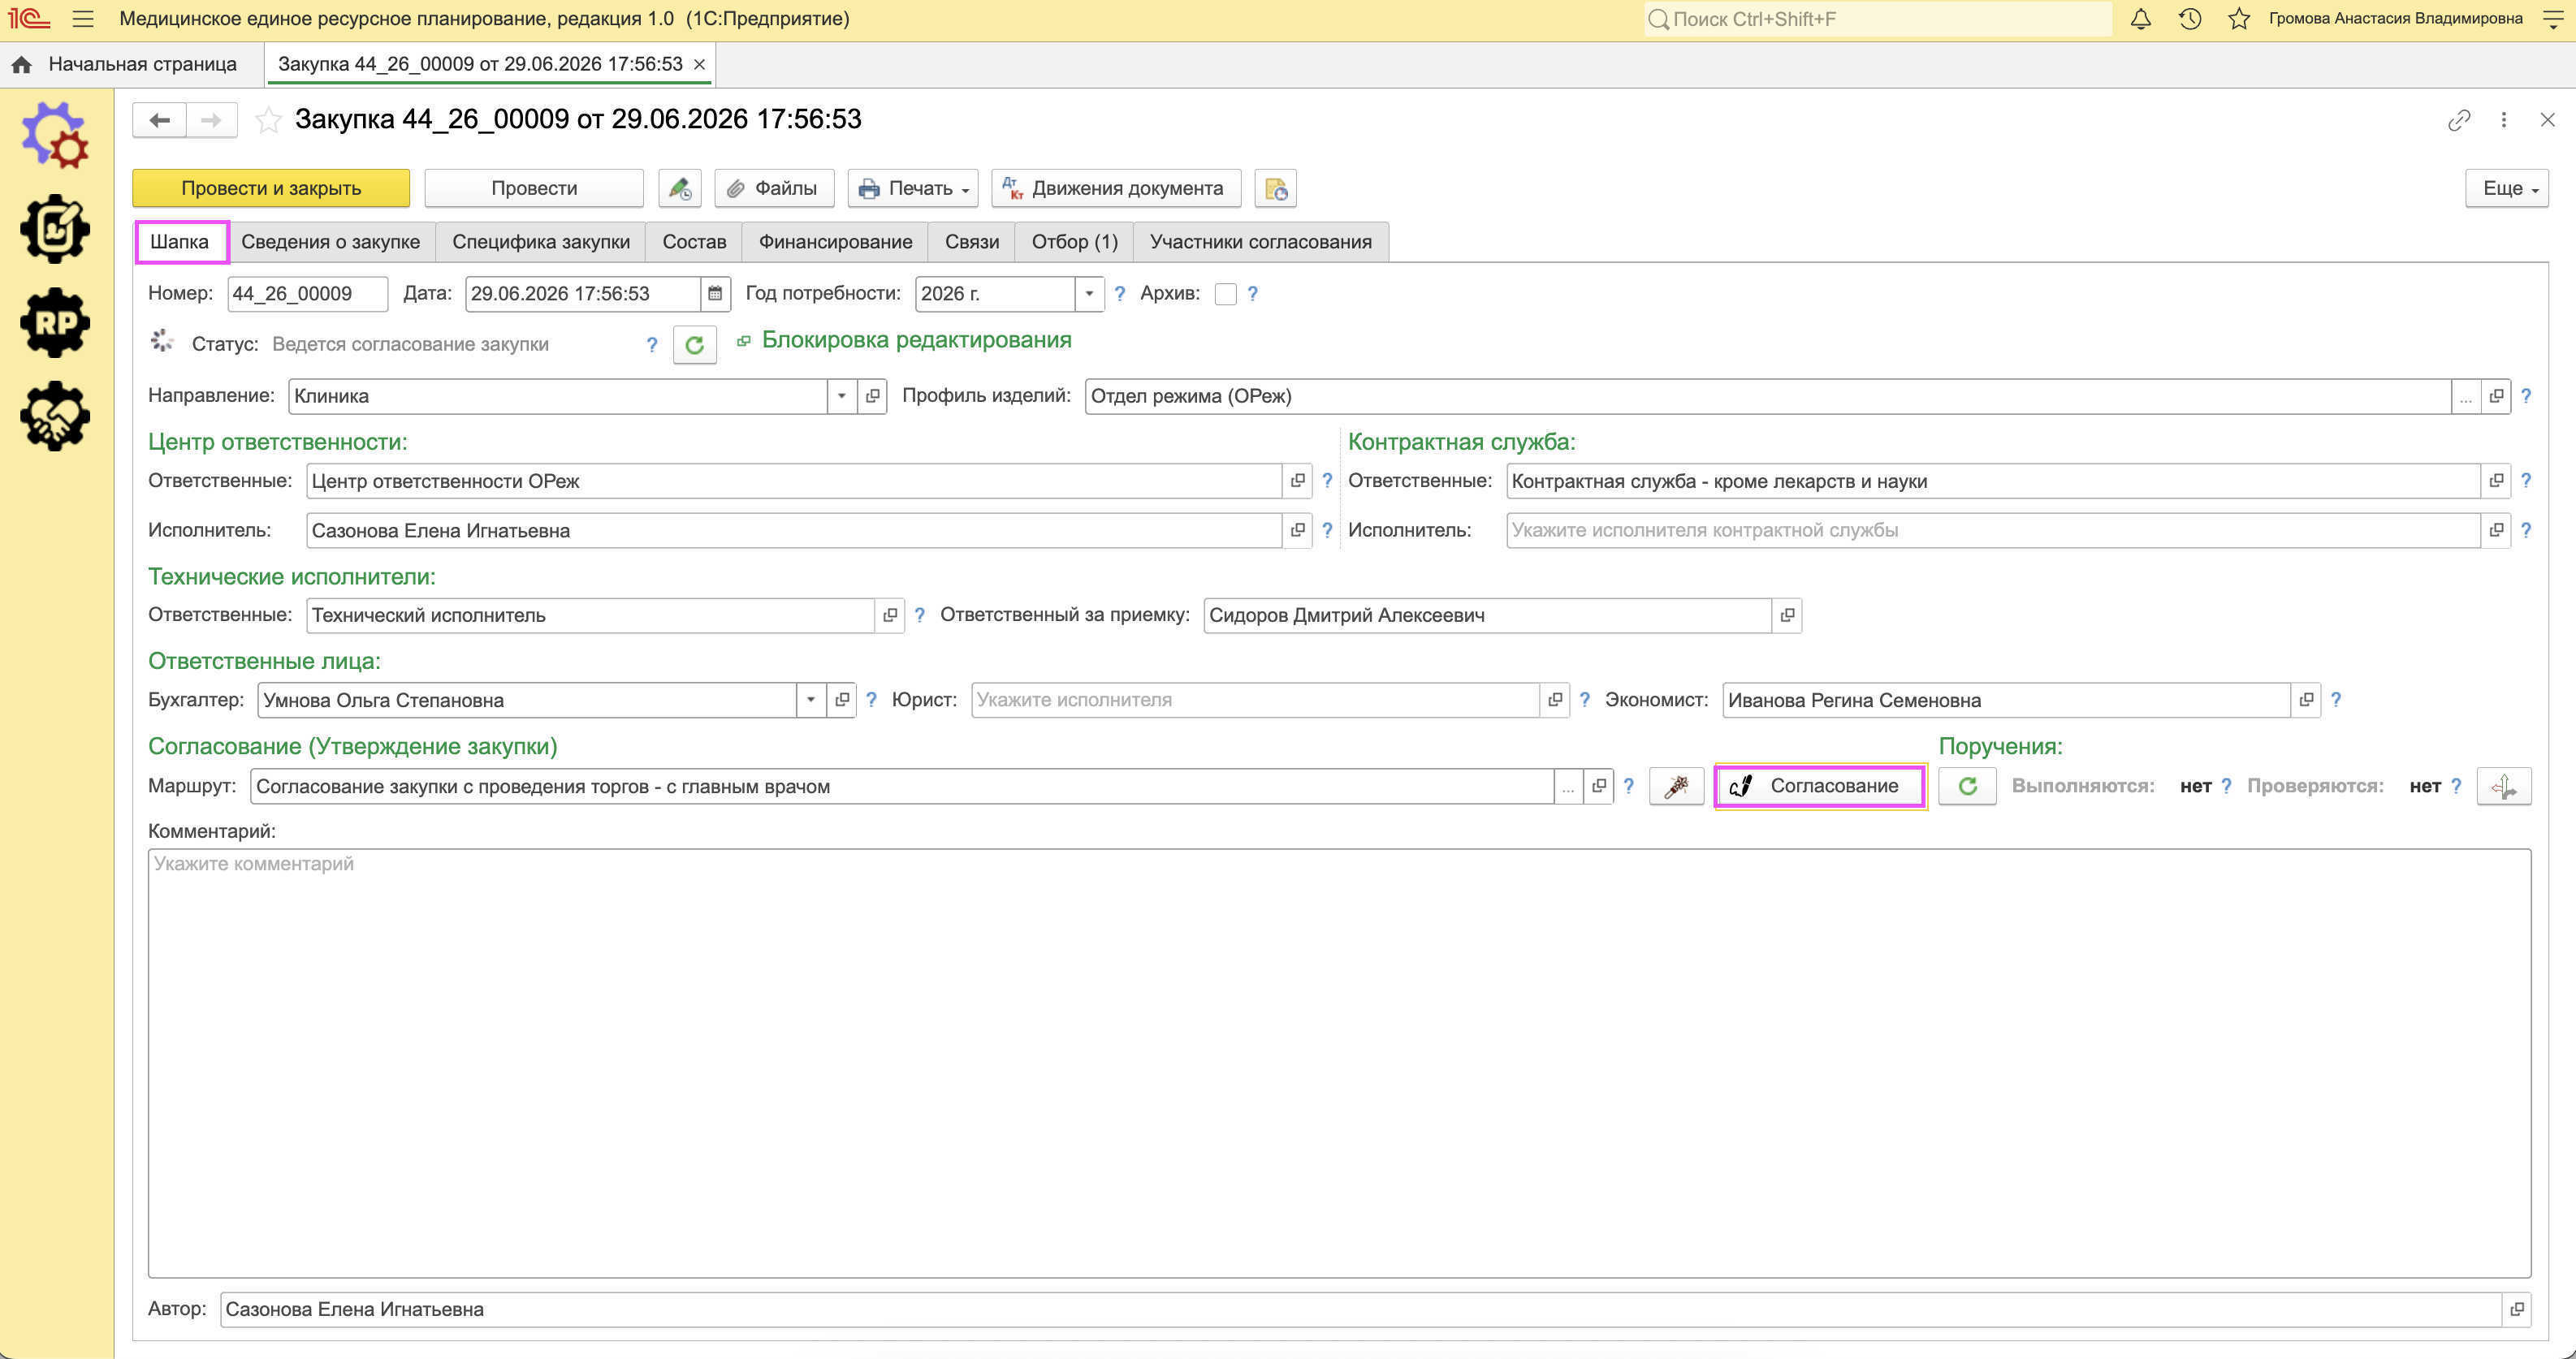Image resolution: width=2576 pixels, height=1359 pixels.
Task: Click the document report icon after Движения документа
Action: pyautogui.click(x=1276, y=188)
